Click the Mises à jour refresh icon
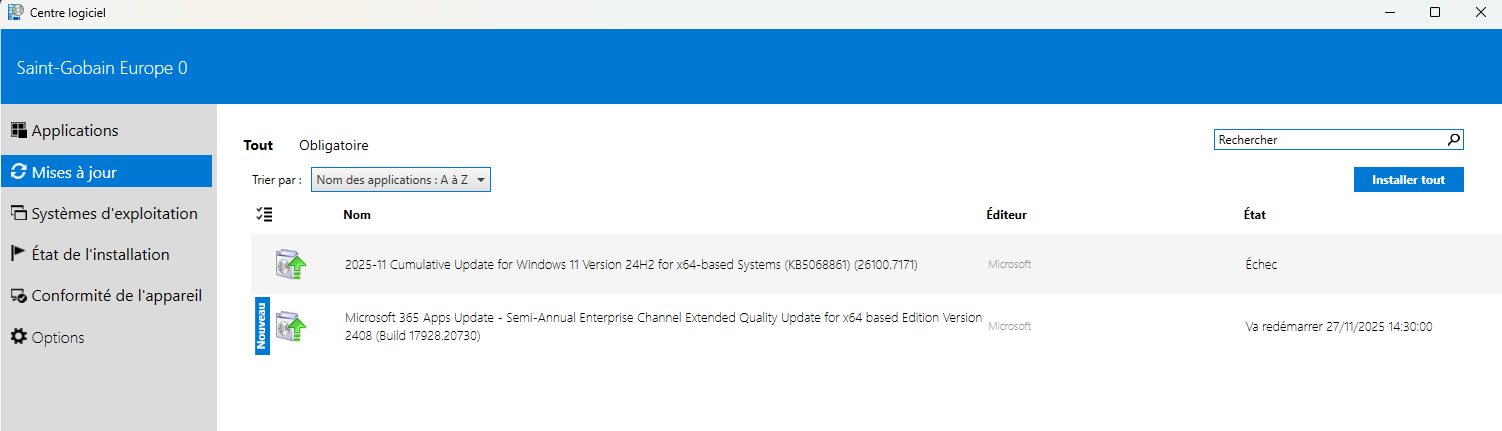The width and height of the screenshot is (1502, 431). (x=18, y=172)
